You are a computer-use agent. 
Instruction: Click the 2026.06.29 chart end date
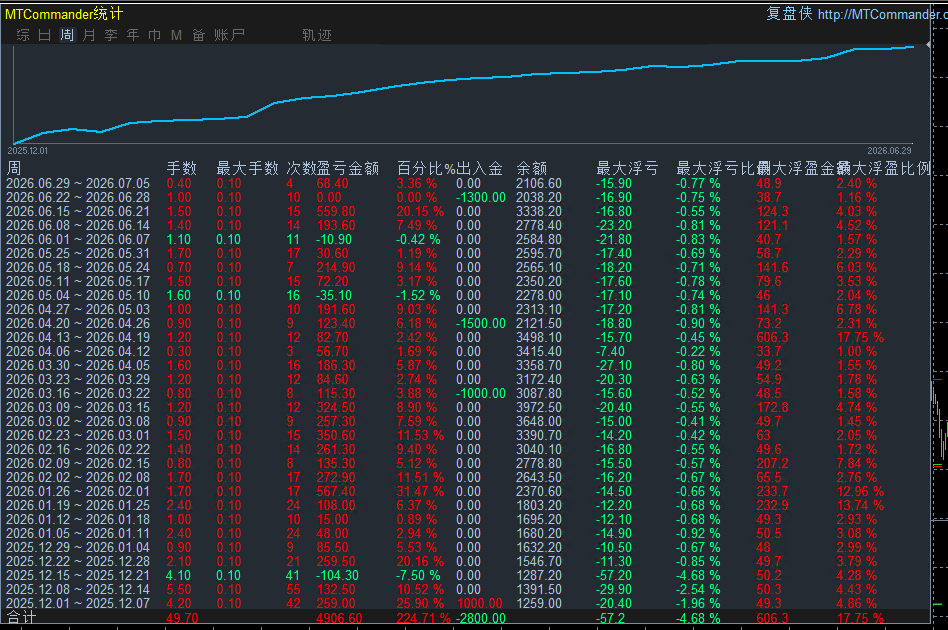coord(889,151)
